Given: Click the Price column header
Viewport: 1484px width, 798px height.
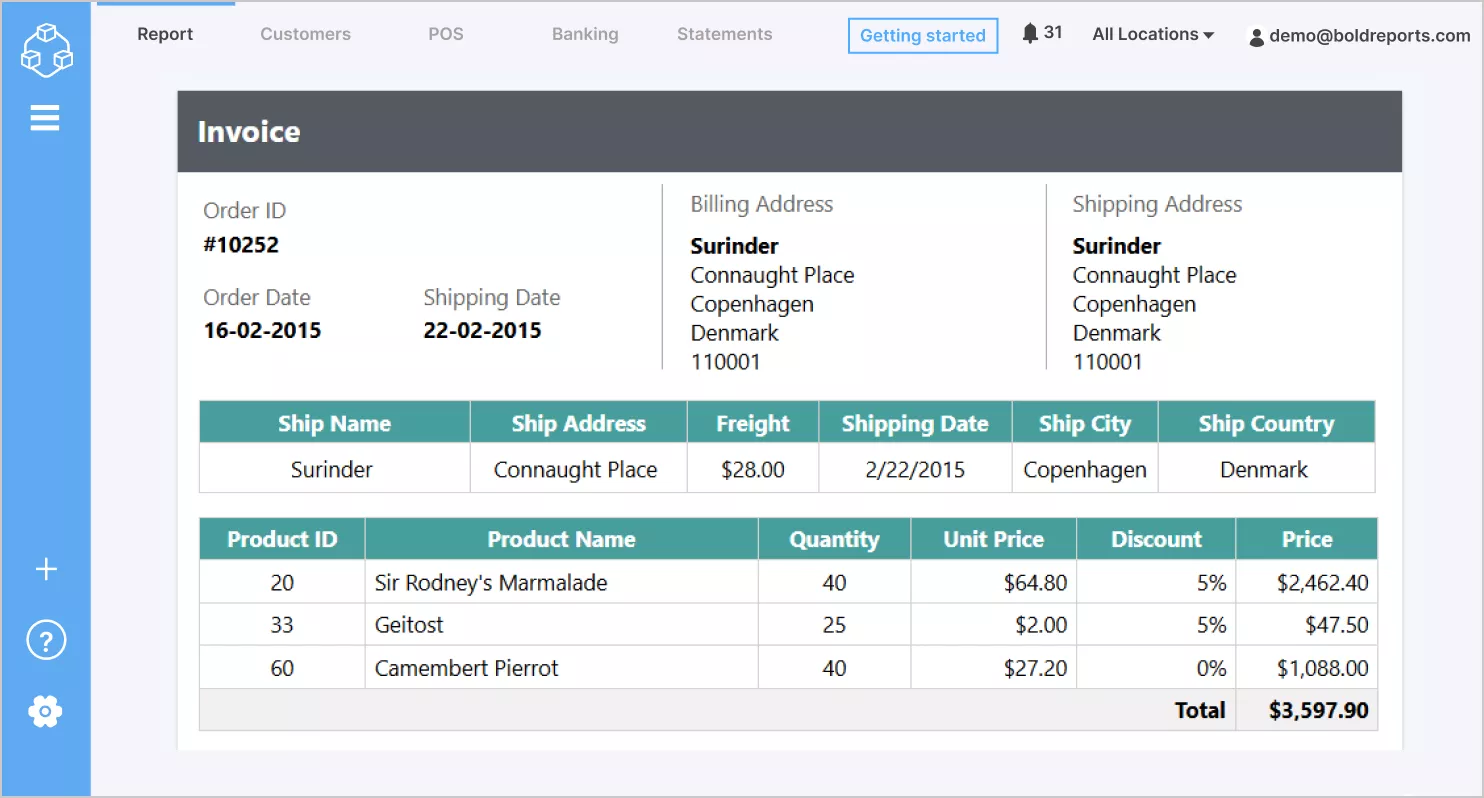Looking at the screenshot, I should coord(1307,539).
